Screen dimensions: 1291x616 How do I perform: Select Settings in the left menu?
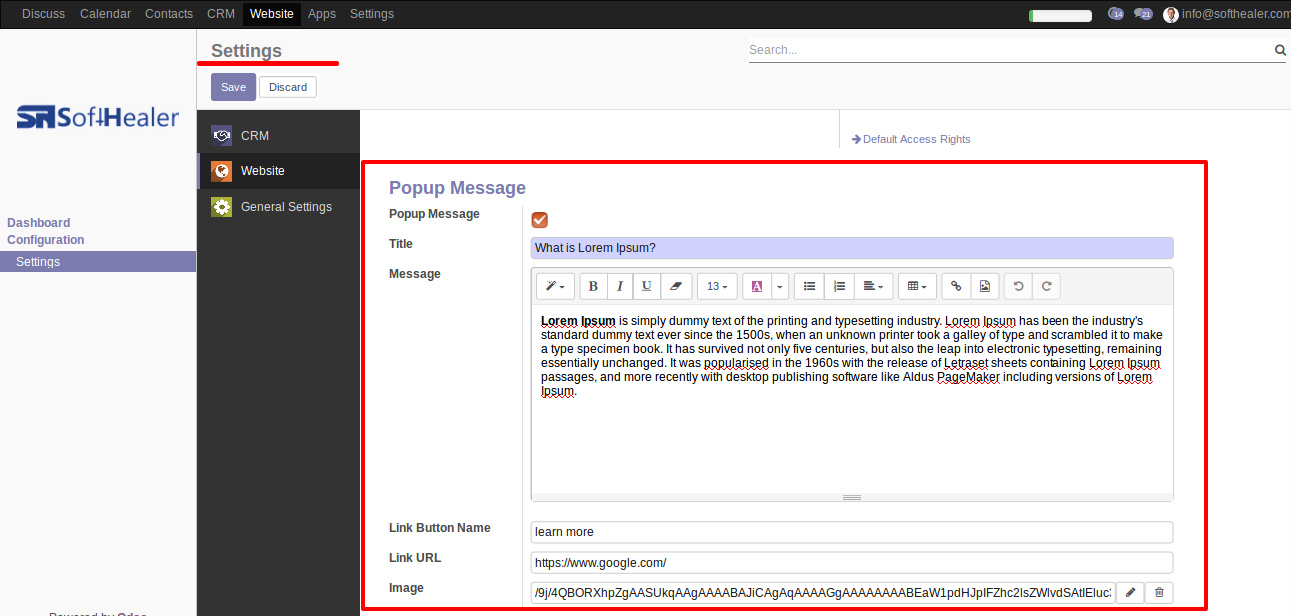point(98,262)
